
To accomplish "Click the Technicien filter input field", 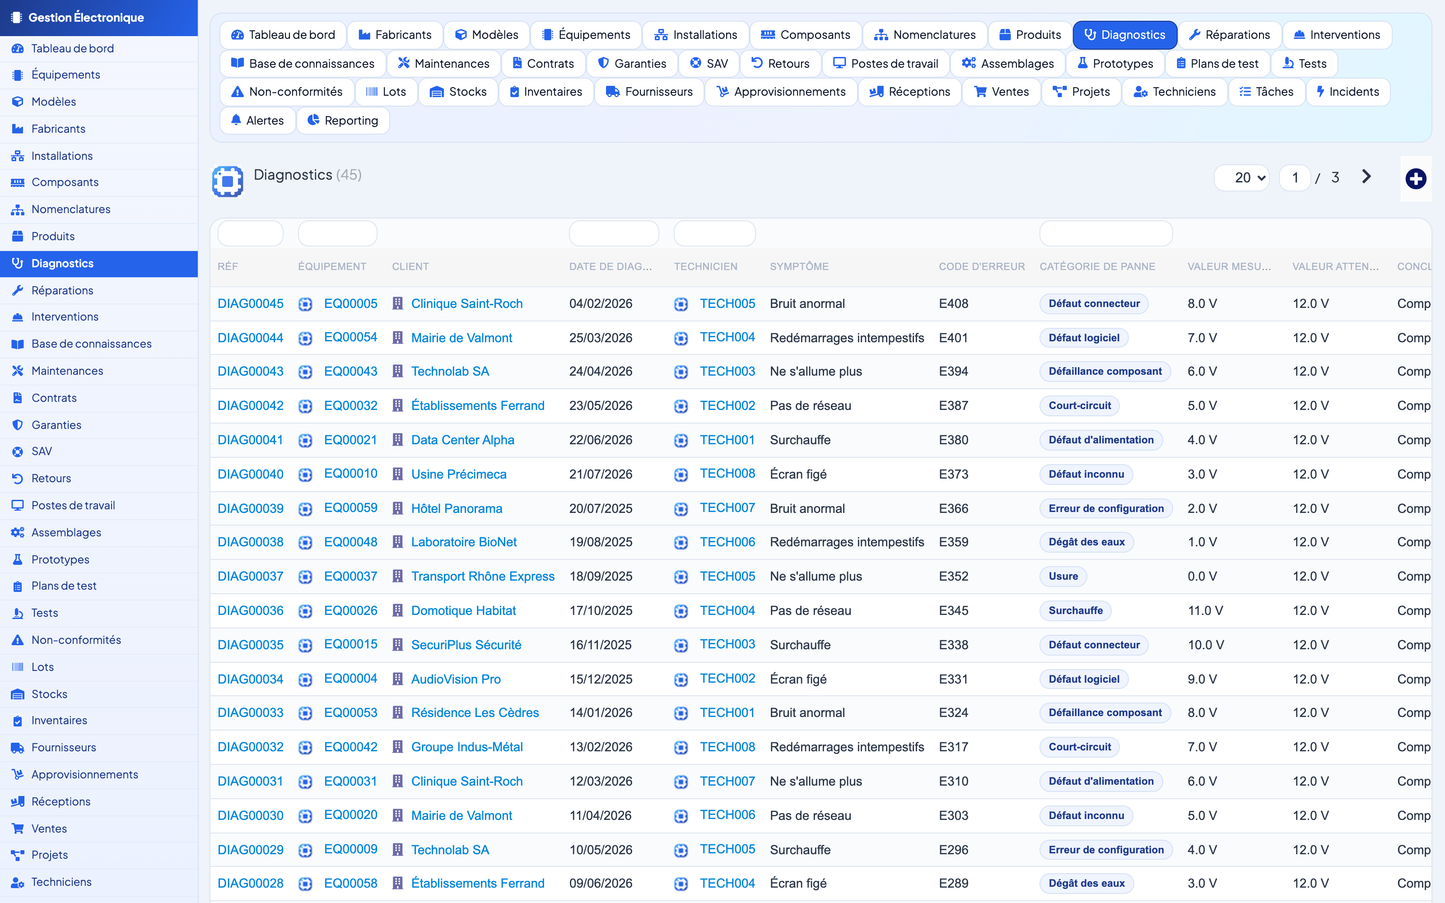I will 714,234.
